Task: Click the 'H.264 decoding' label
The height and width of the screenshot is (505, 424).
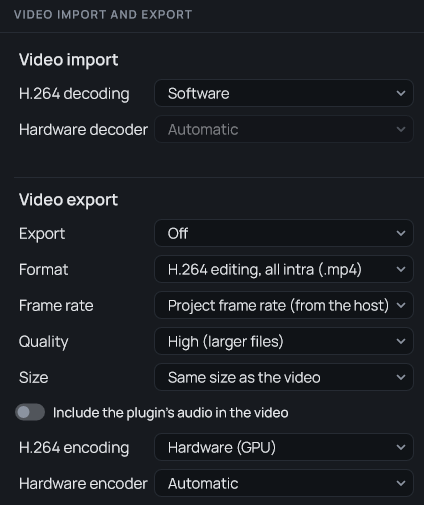Action: [x=74, y=93]
